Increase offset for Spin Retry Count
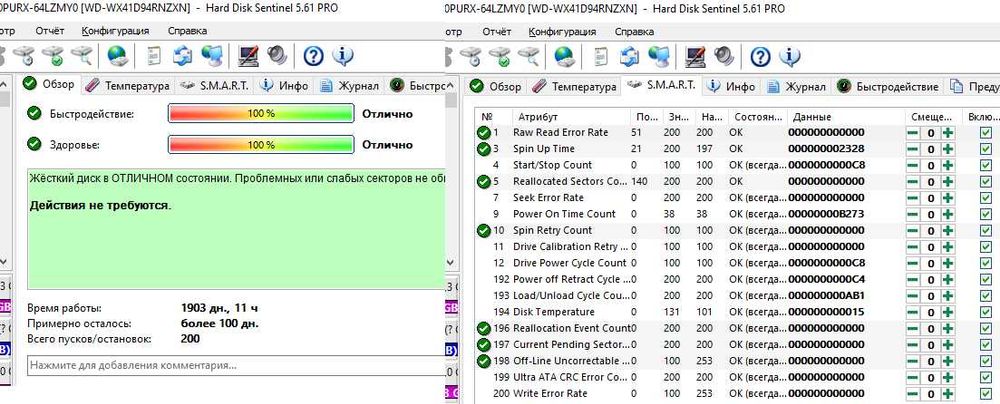Image resolution: width=1000 pixels, height=404 pixels. [948, 230]
